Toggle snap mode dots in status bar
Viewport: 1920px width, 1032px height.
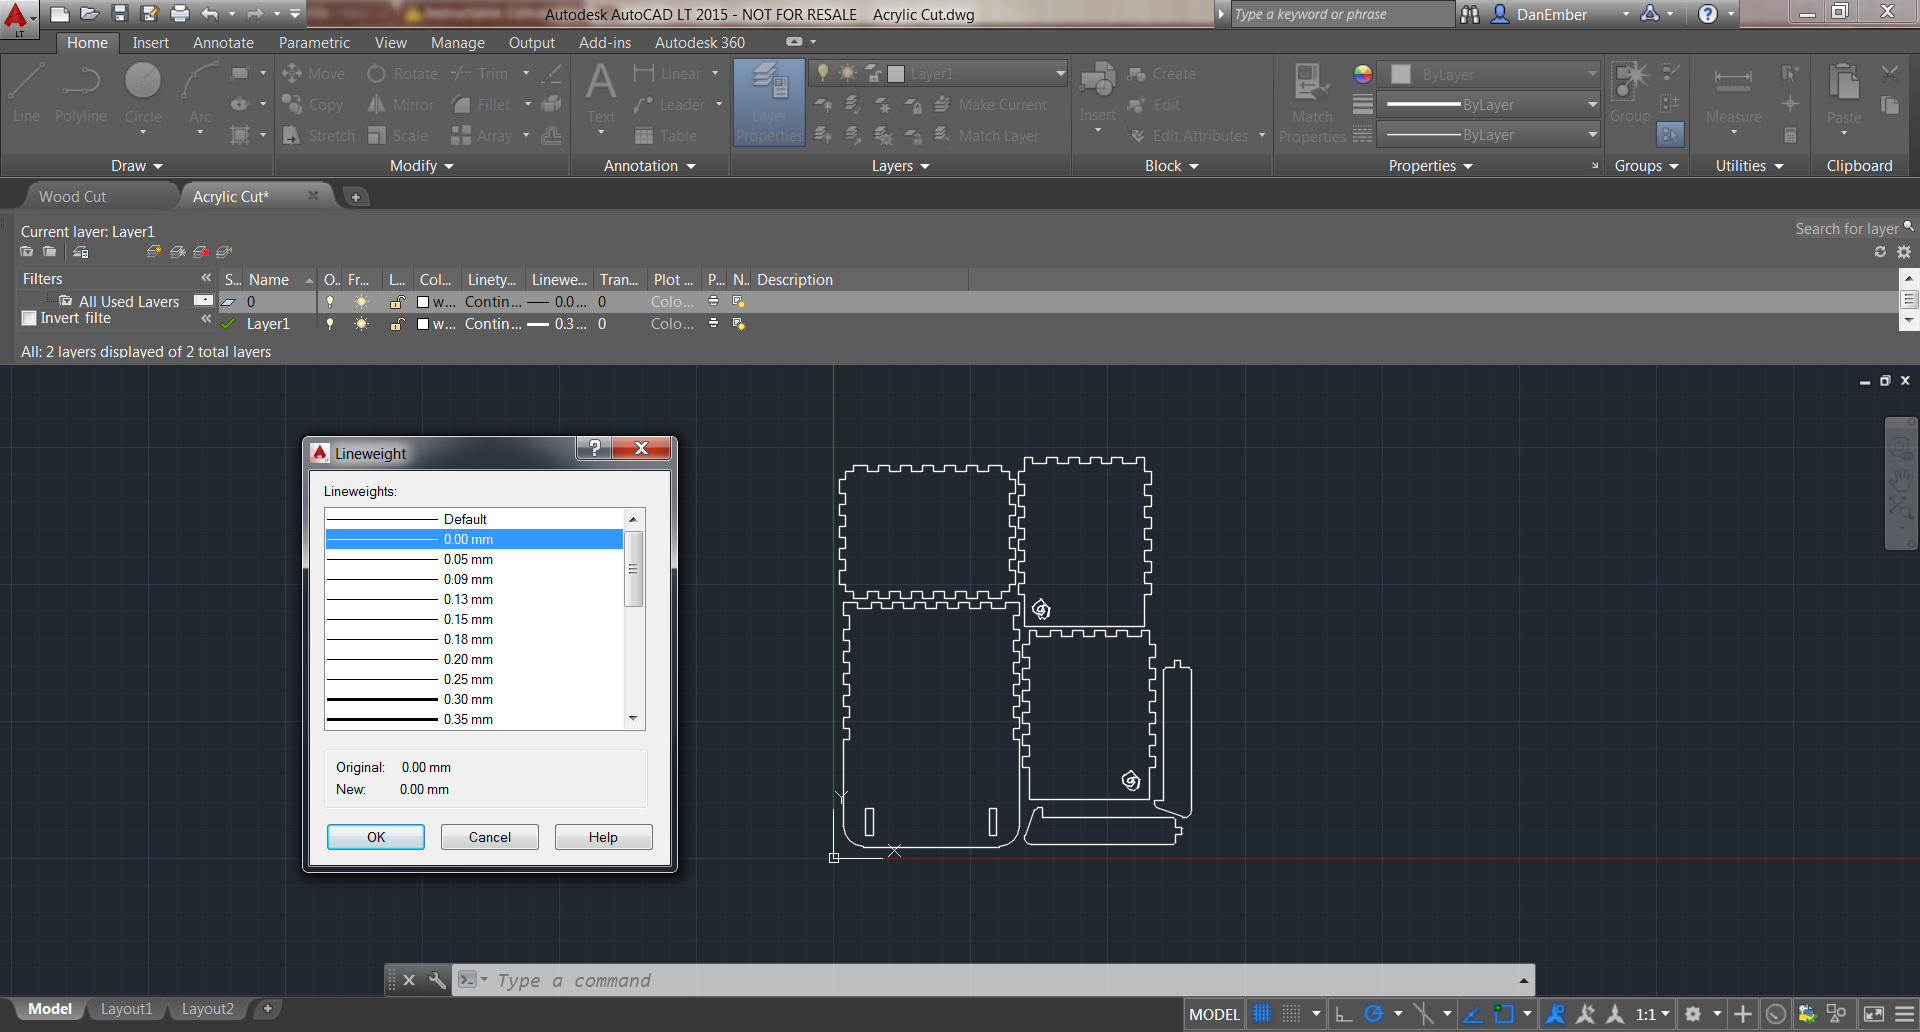1292,1014
